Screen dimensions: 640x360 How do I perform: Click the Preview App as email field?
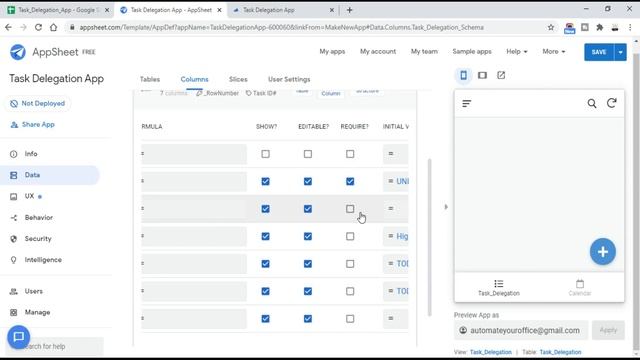pos(521,330)
